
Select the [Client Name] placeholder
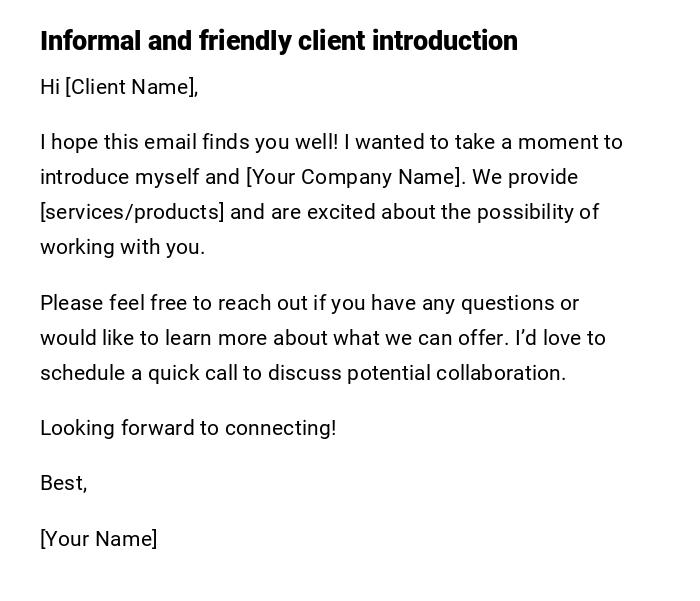tap(131, 87)
